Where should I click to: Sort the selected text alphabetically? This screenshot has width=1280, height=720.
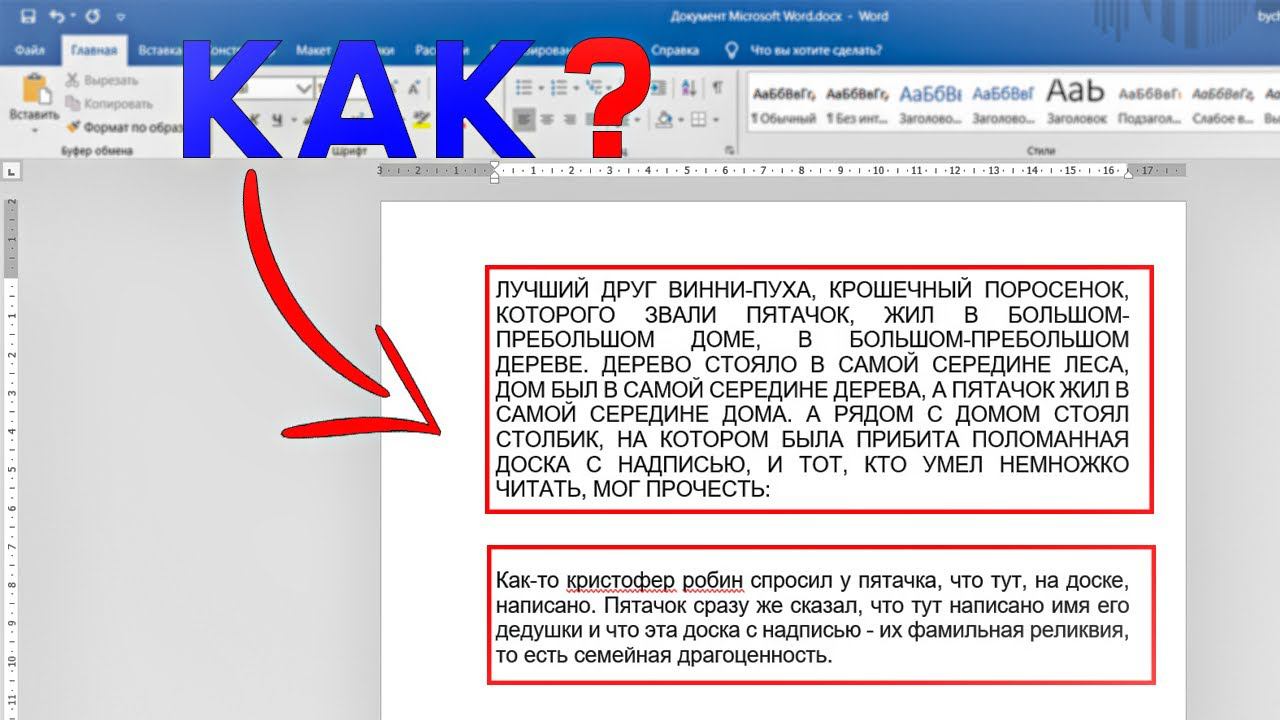coord(691,88)
